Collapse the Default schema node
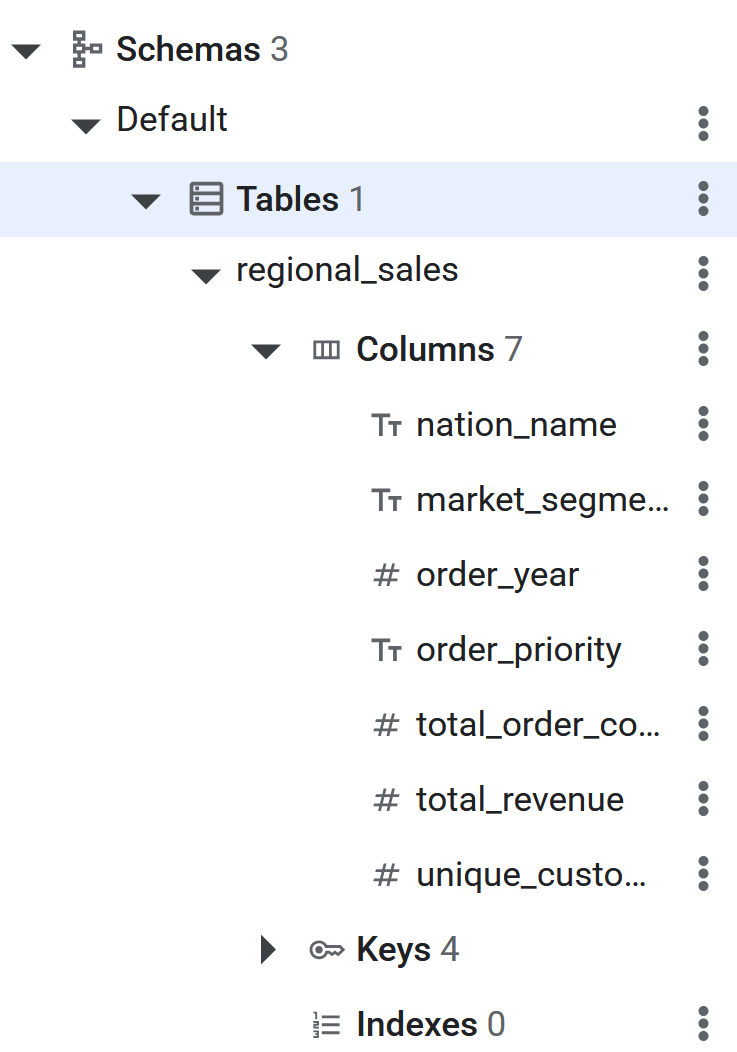Image resolution: width=737 pixels, height=1052 pixels. click(x=86, y=125)
